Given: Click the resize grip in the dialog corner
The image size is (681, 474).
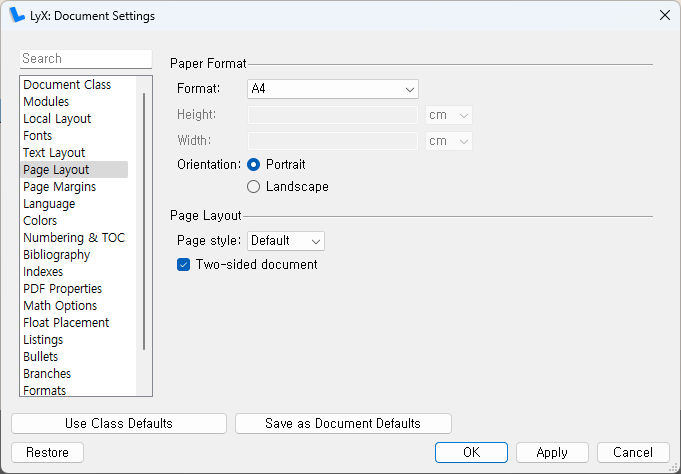Looking at the screenshot, I should [x=674, y=467].
